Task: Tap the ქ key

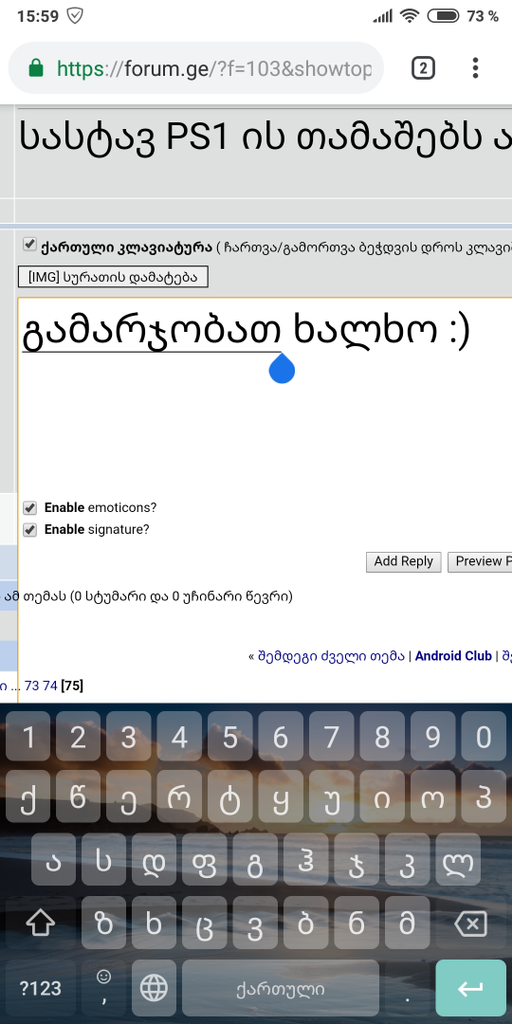Action: 28,797
